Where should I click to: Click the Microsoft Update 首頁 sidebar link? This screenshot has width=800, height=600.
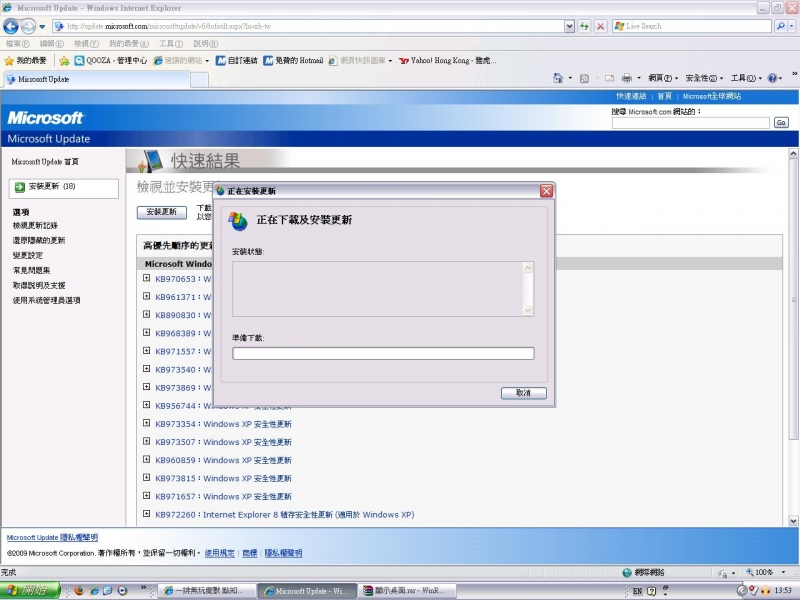(x=45, y=162)
